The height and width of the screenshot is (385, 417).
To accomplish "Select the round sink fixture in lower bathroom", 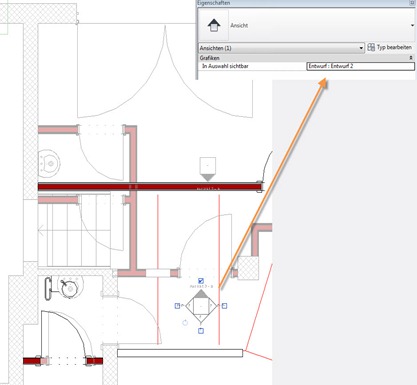I will click(x=69, y=288).
